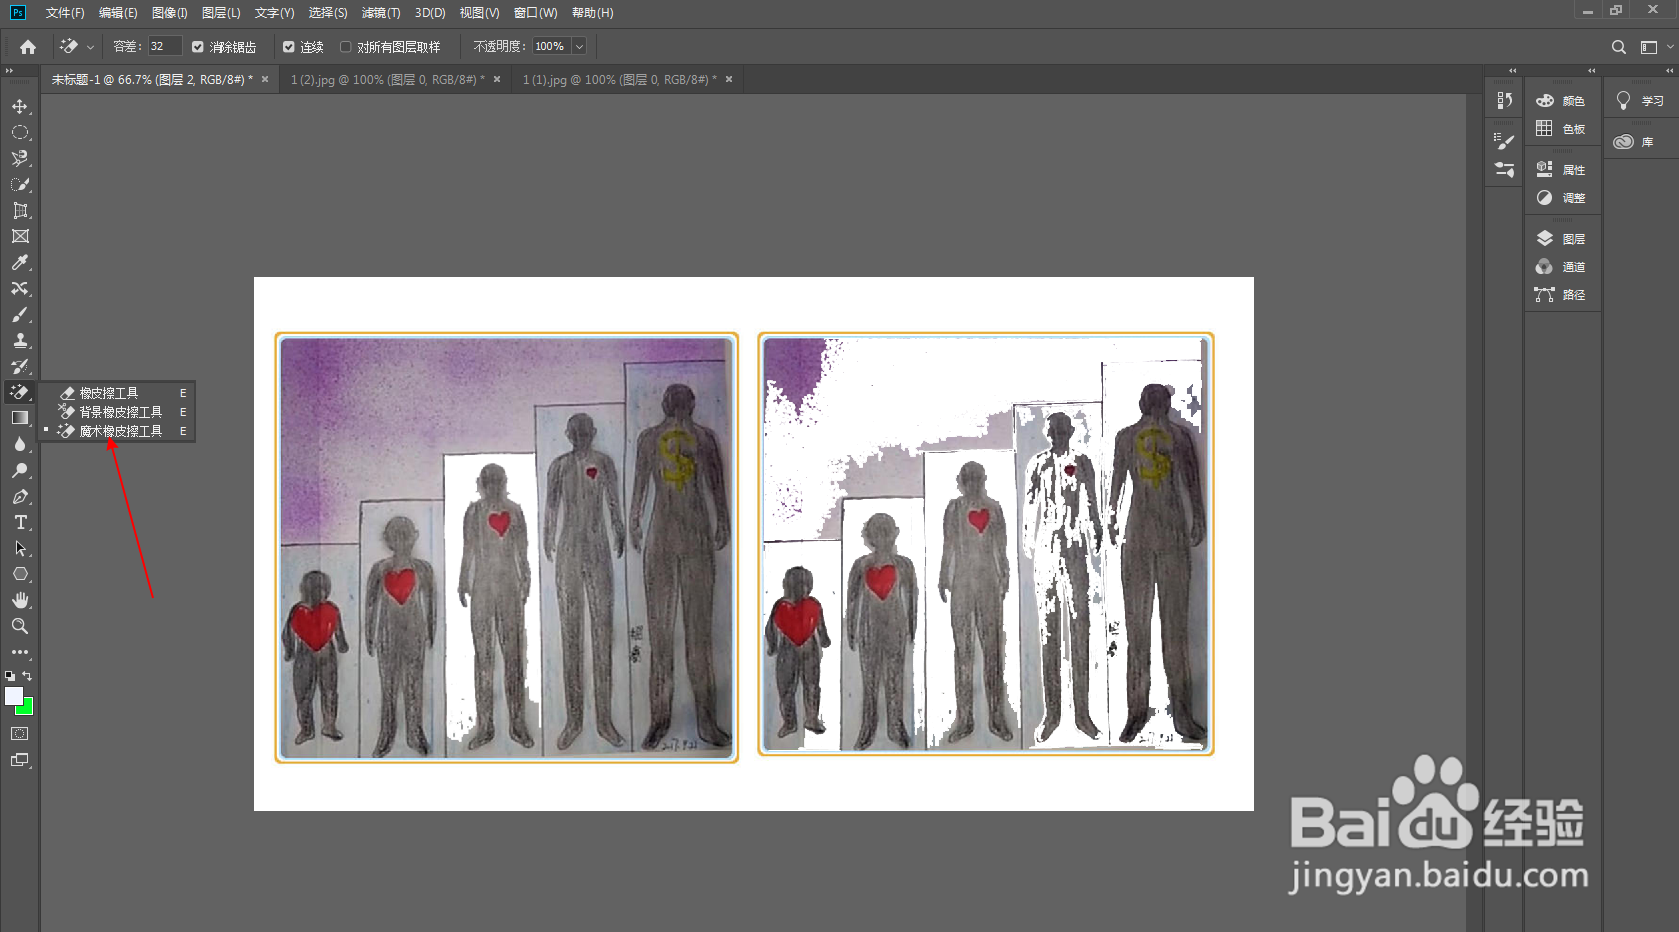Select the Path Selection tool
The height and width of the screenshot is (932, 1679).
pos(20,549)
